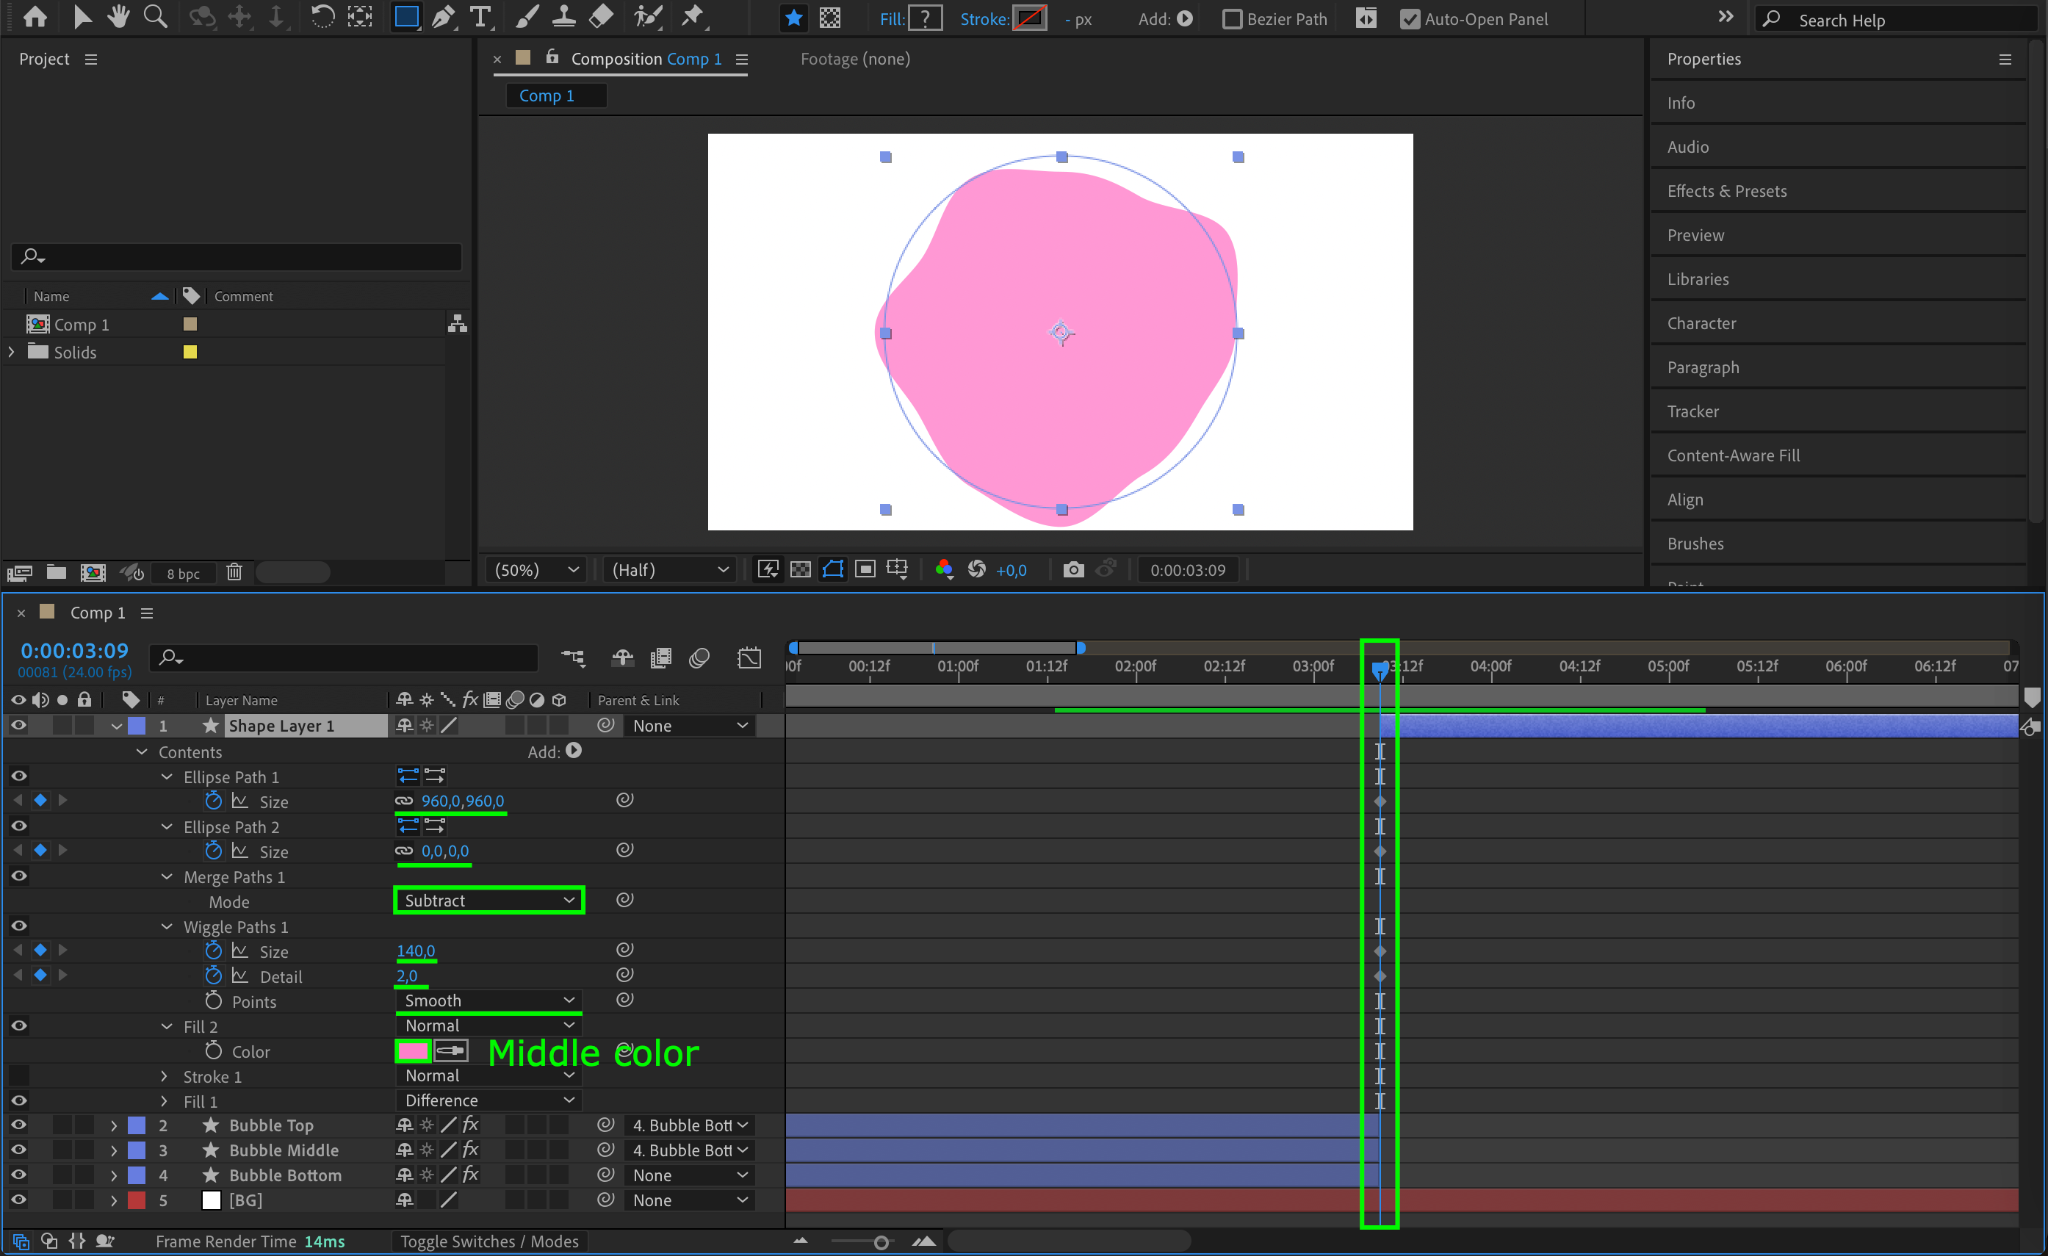This screenshot has height=1256, width=2048.
Task: Hide the Bubble Top layer
Action: click(x=18, y=1125)
